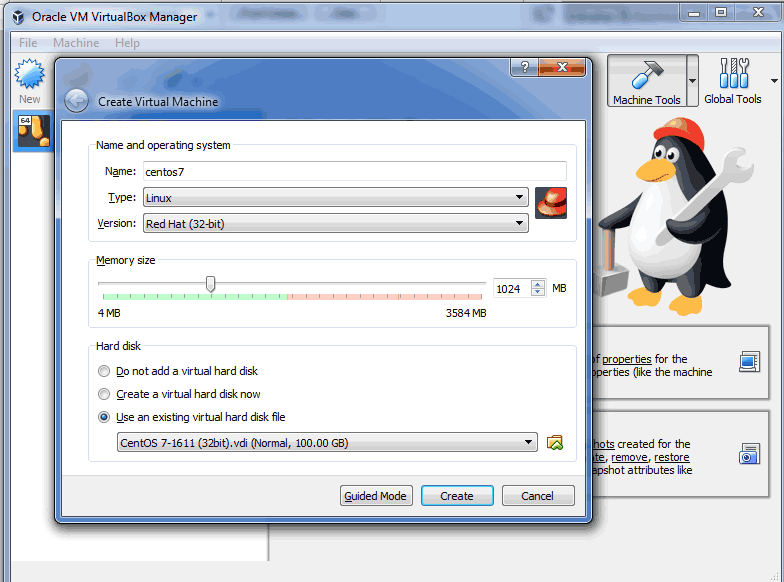
Task: Open the Machine Tools hammer icon
Action: (x=647, y=74)
